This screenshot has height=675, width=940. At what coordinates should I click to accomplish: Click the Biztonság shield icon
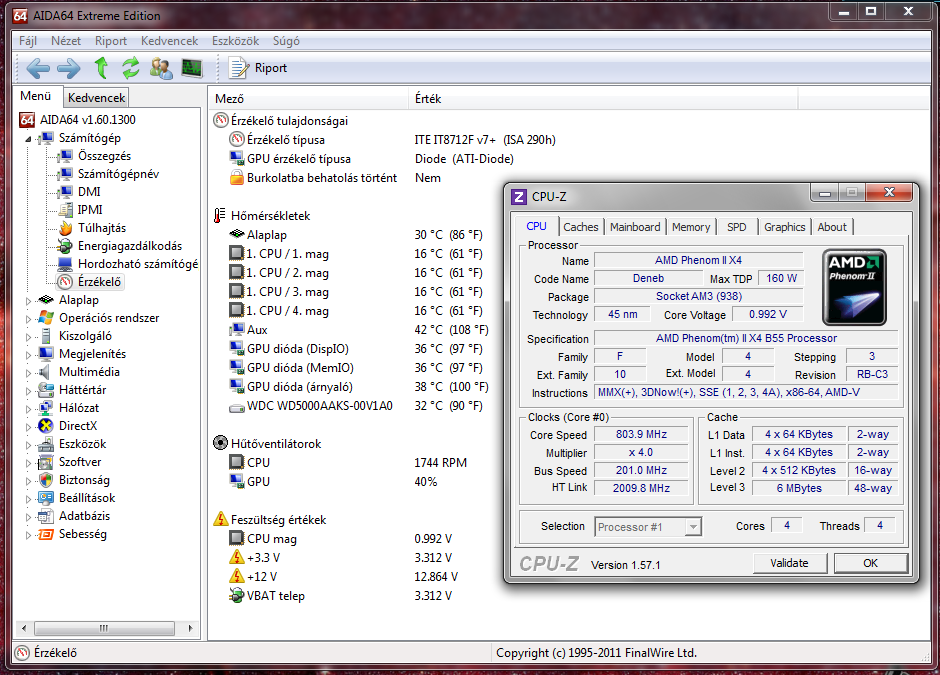(46, 480)
